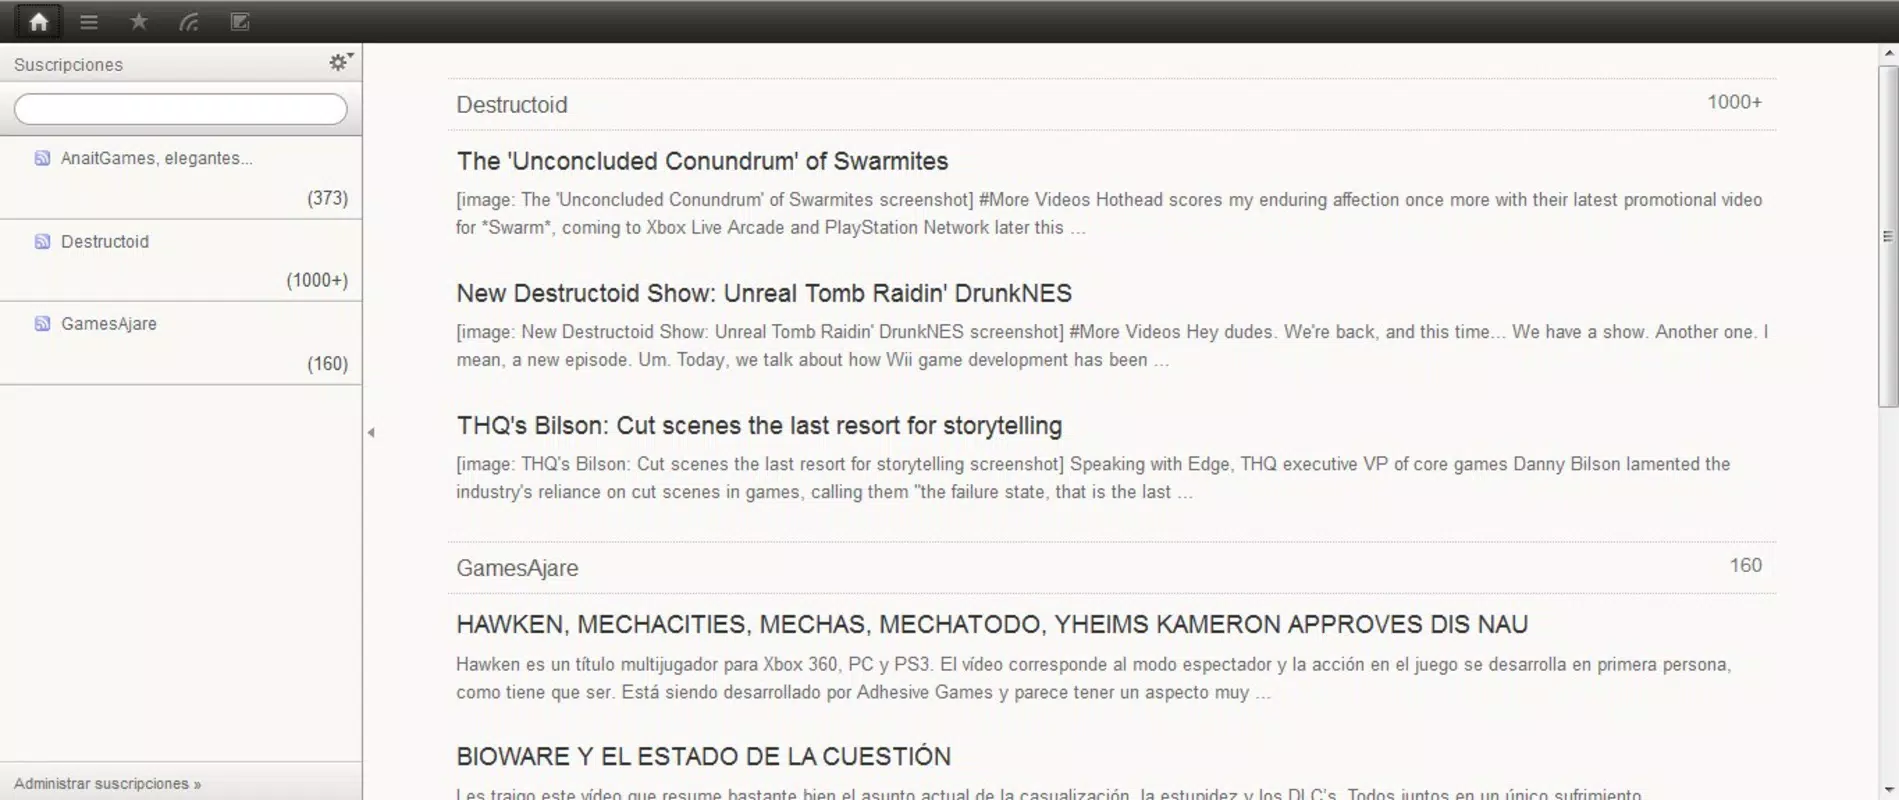Open BIOWARE Y EL ESTADO DE LA CUESTIÓN article
The height and width of the screenshot is (800, 1899).
703,756
